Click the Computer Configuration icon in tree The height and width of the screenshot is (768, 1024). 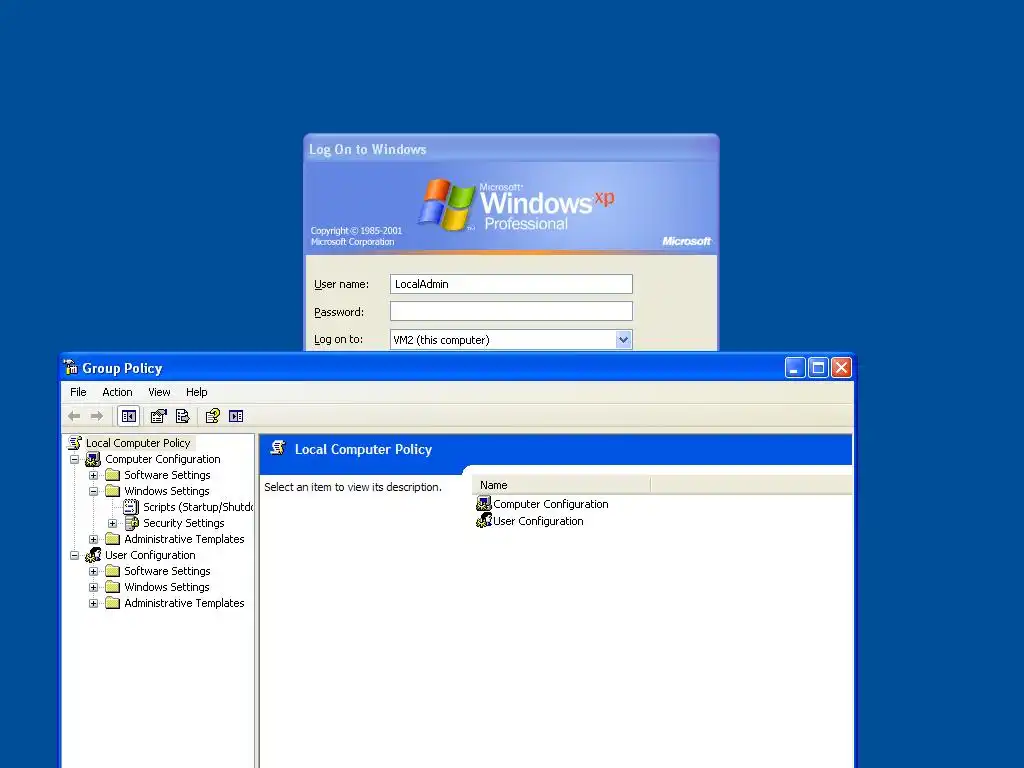click(x=93, y=459)
